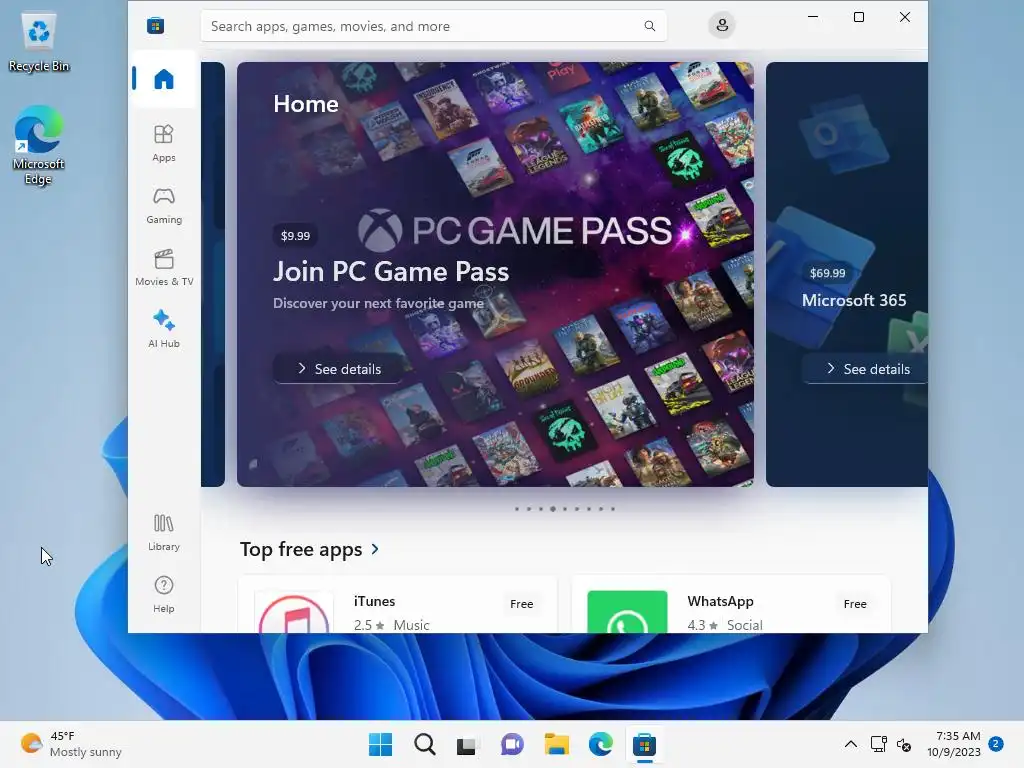
Task: Open the user account profile icon
Action: pyautogui.click(x=722, y=25)
